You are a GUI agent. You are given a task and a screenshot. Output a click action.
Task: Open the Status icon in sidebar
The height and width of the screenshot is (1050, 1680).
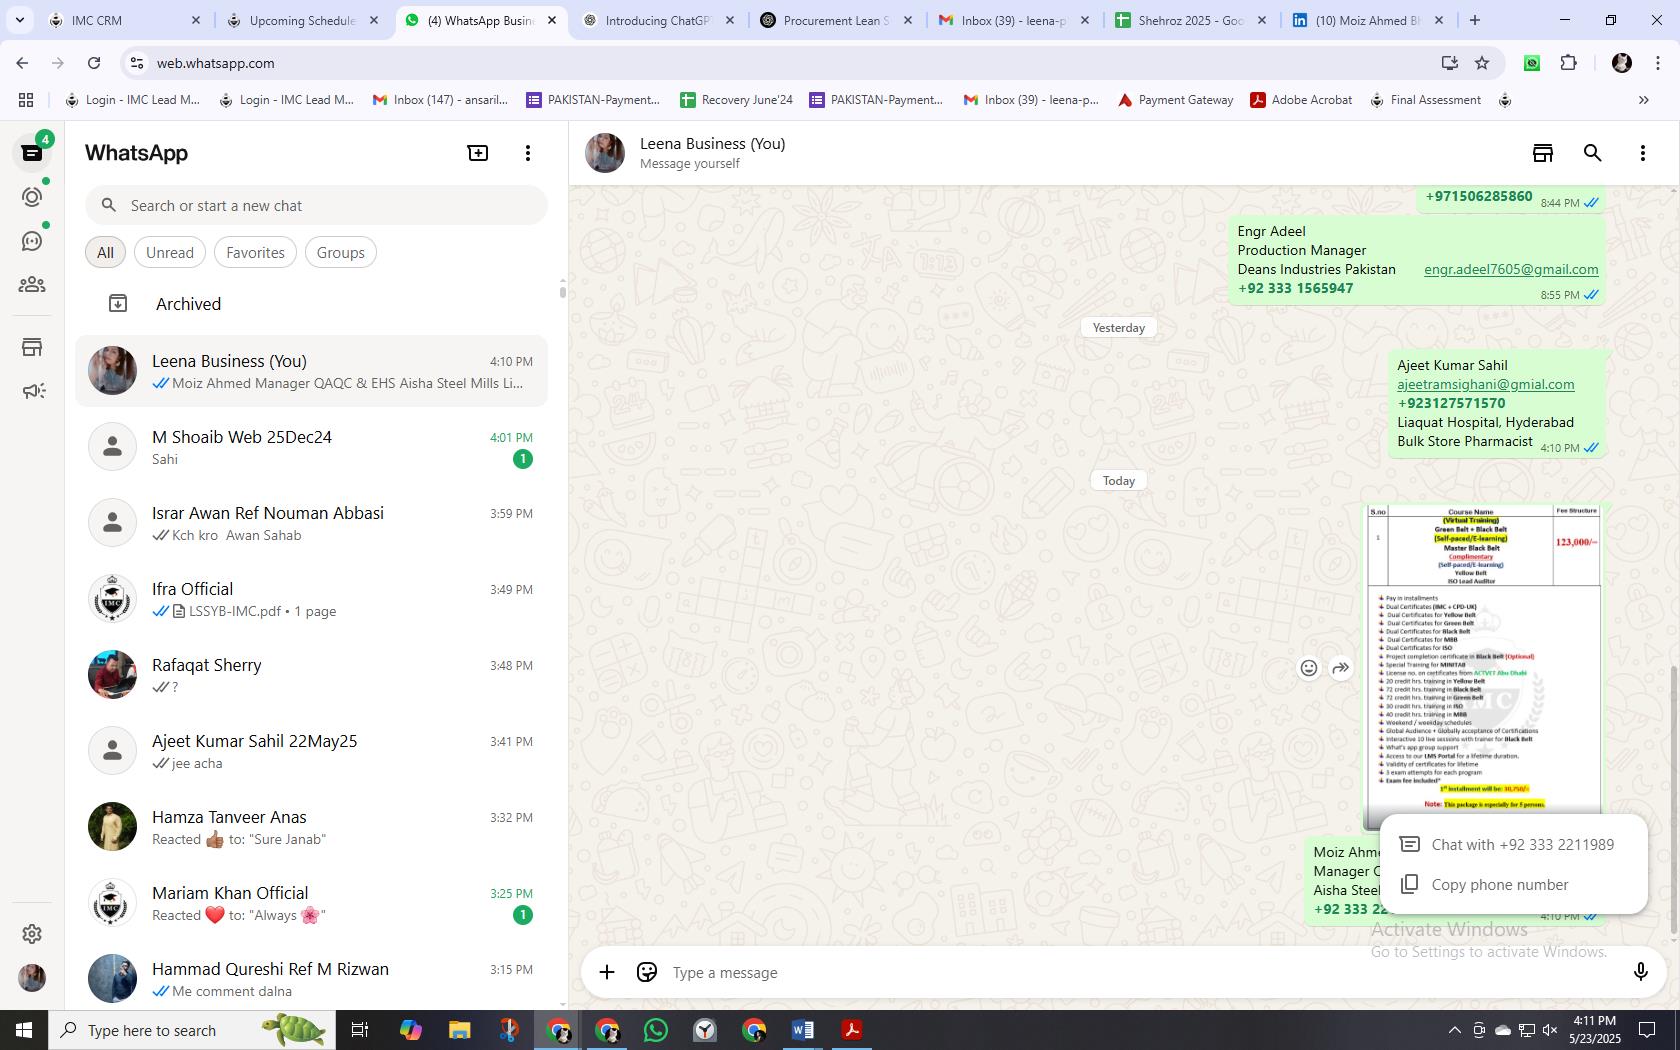point(32,197)
